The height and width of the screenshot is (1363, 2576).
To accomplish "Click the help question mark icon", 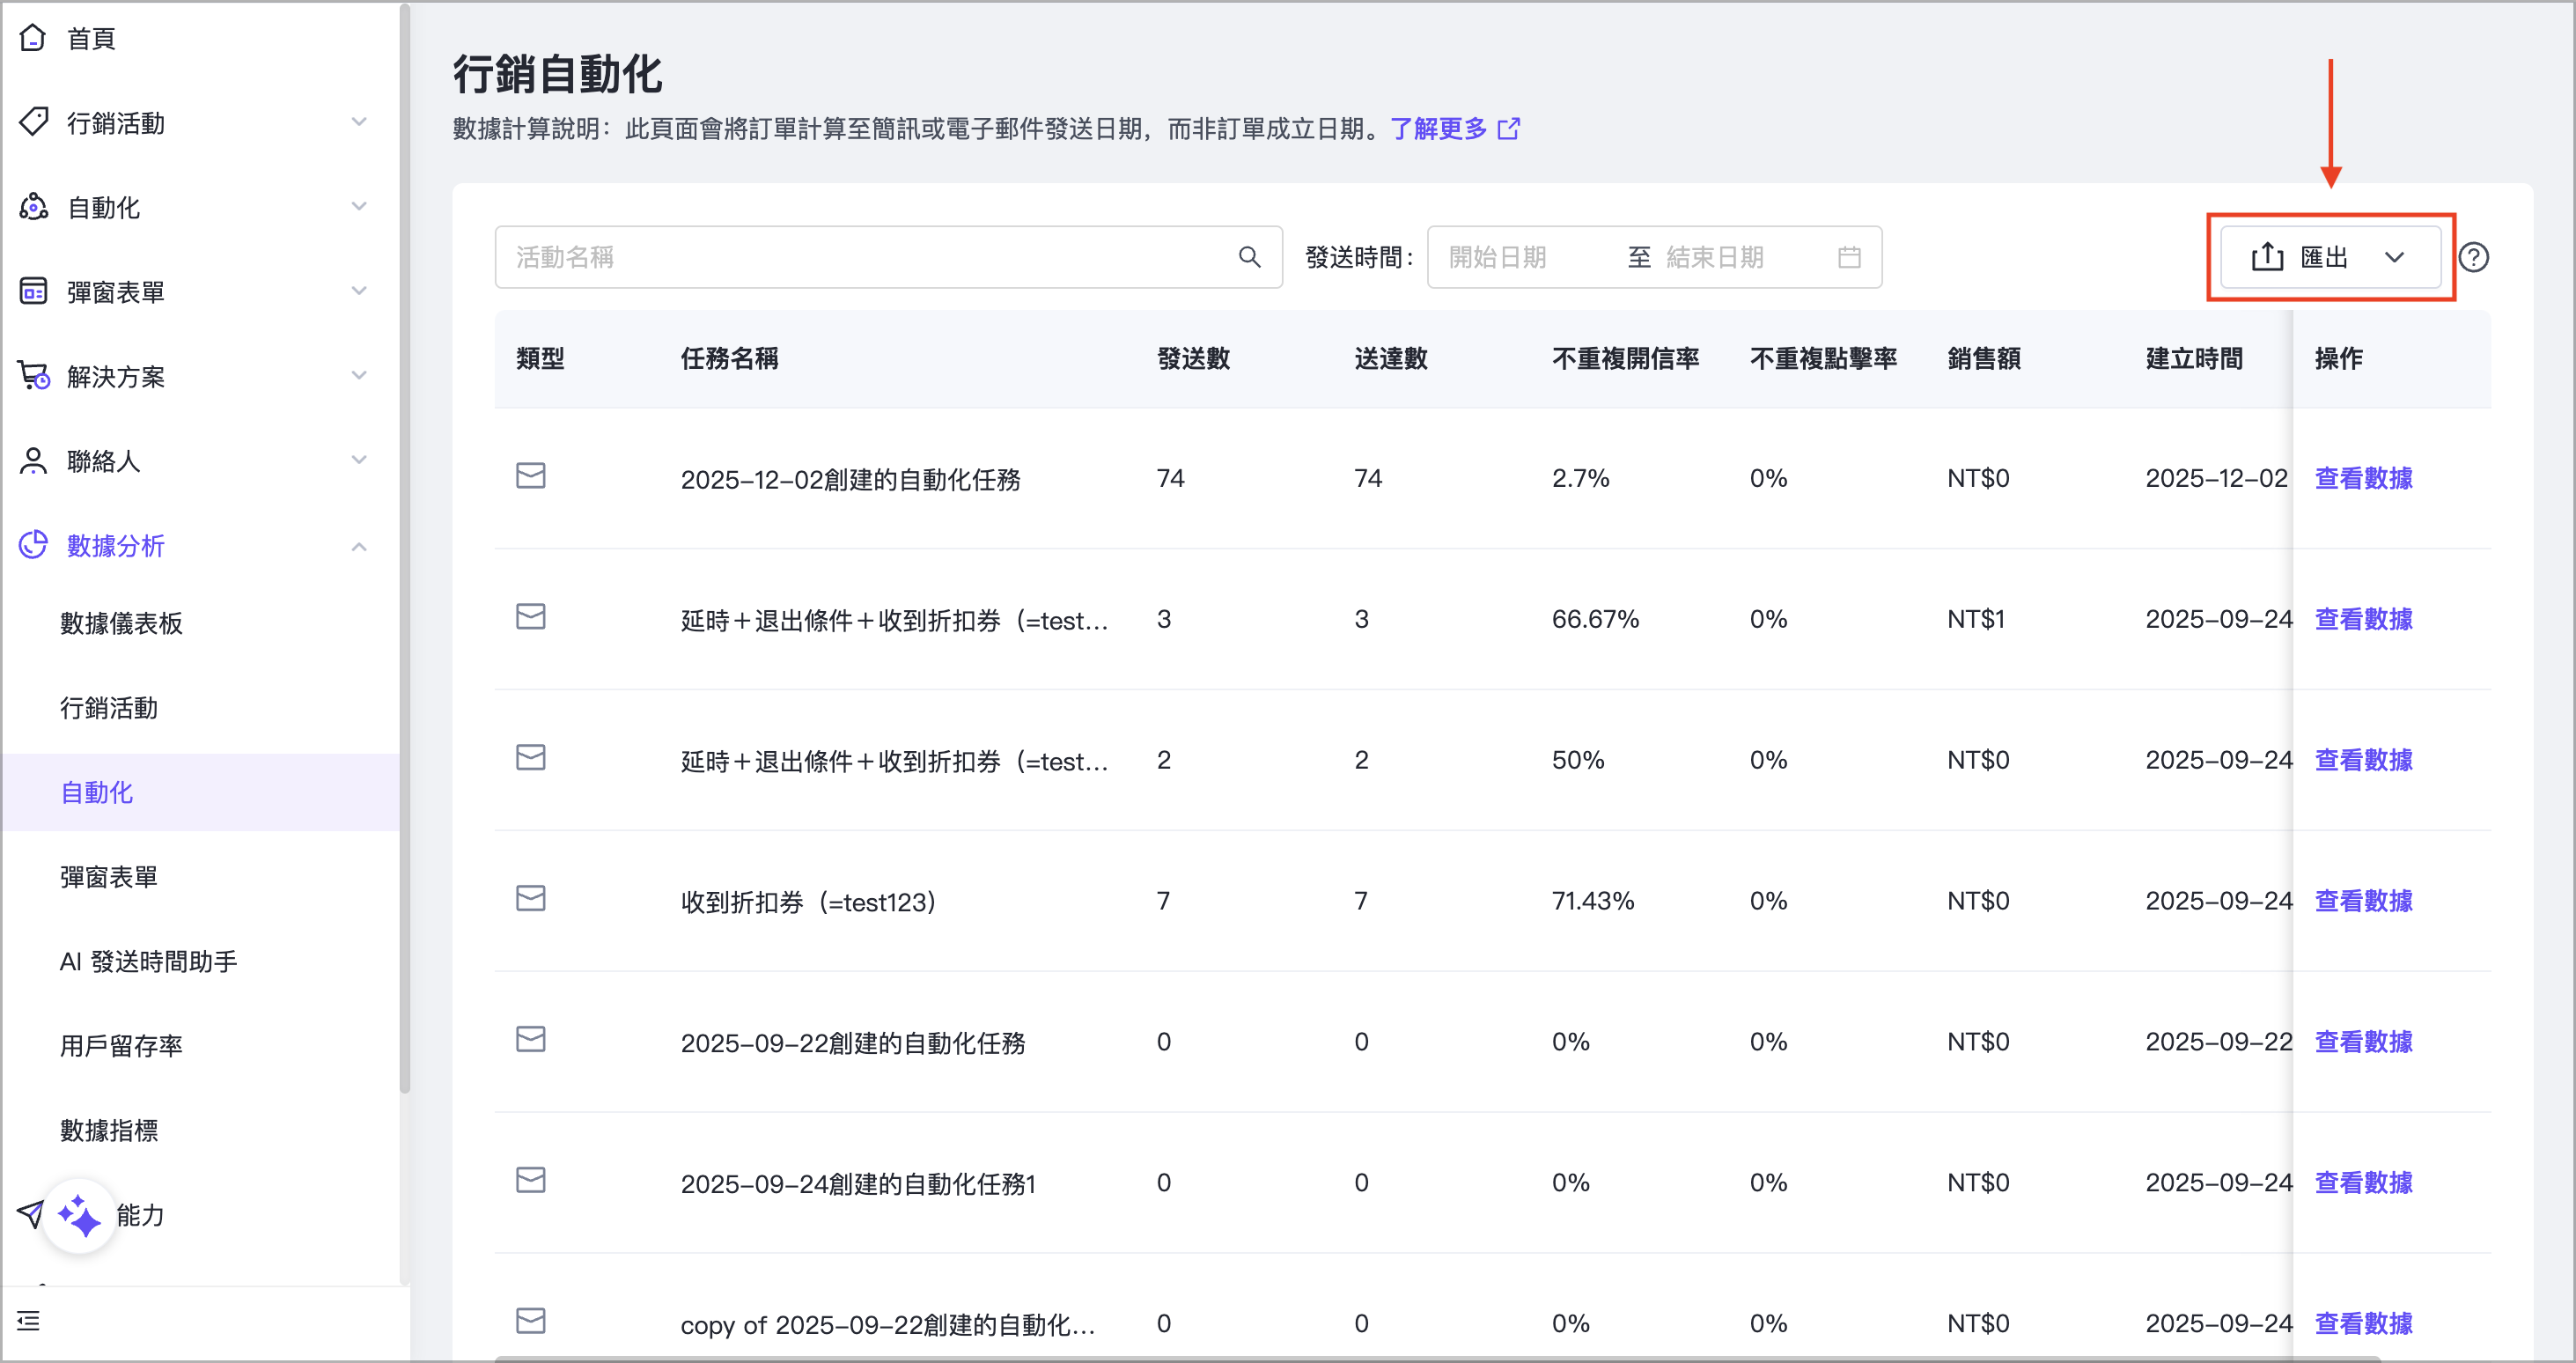I will (x=2476, y=257).
